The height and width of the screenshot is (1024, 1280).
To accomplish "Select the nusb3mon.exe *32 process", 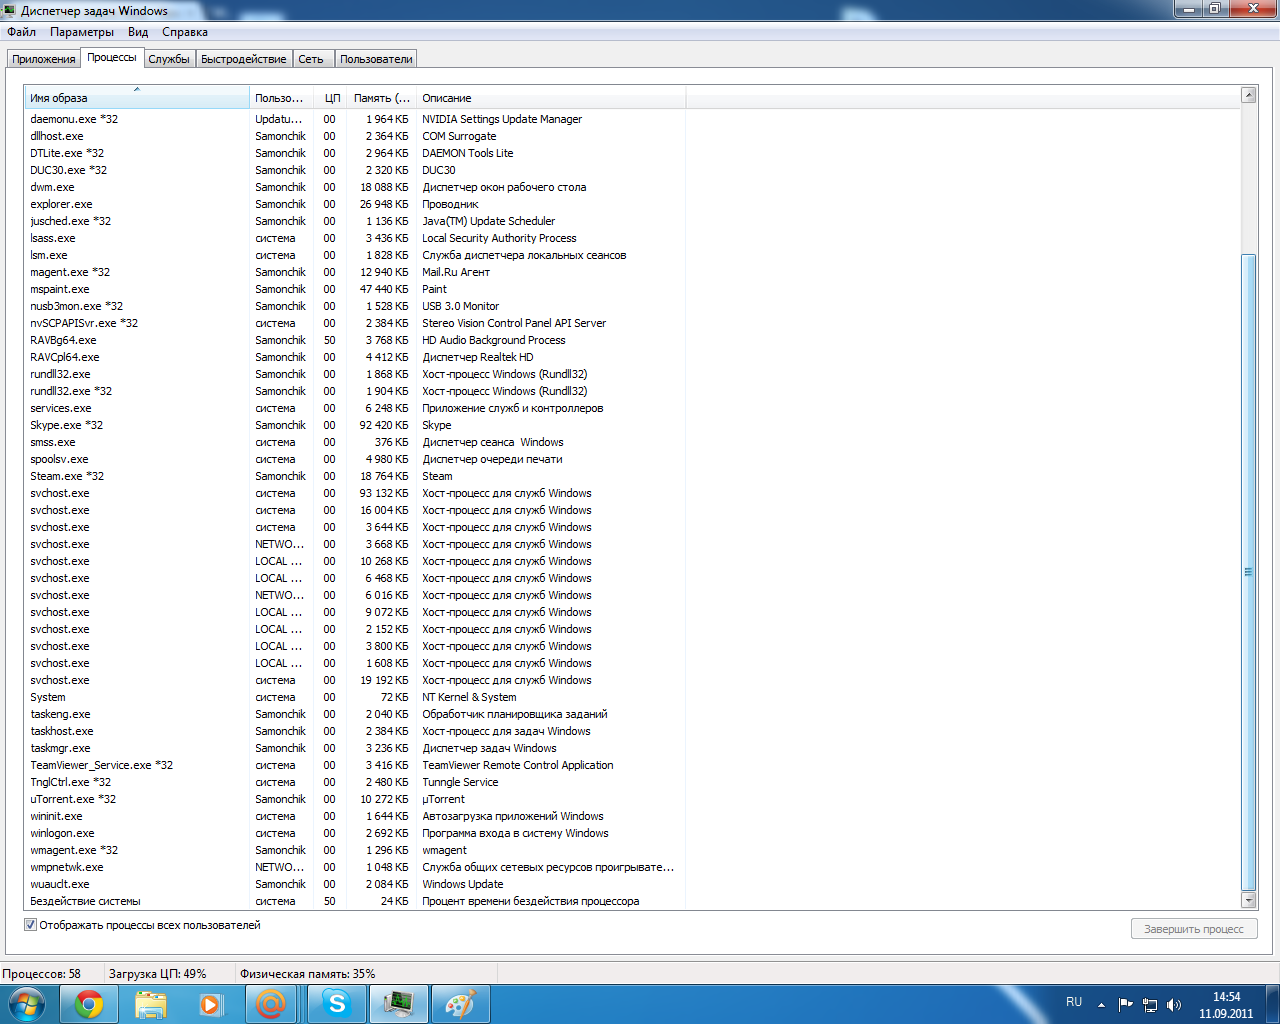I will (x=355, y=306).
